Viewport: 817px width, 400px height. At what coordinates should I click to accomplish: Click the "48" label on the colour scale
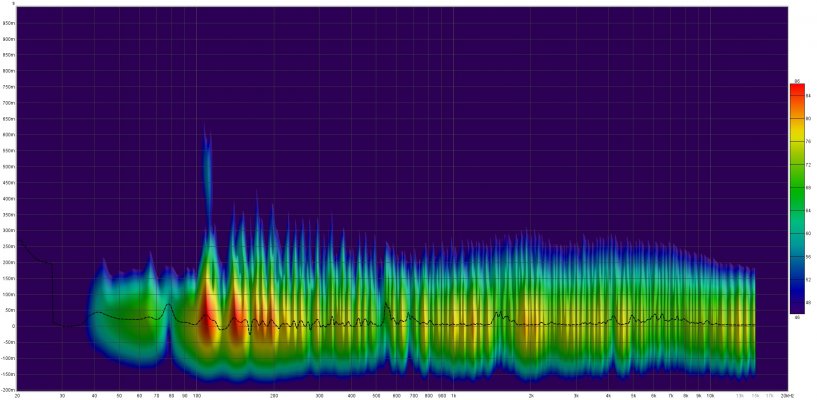pyautogui.click(x=809, y=302)
